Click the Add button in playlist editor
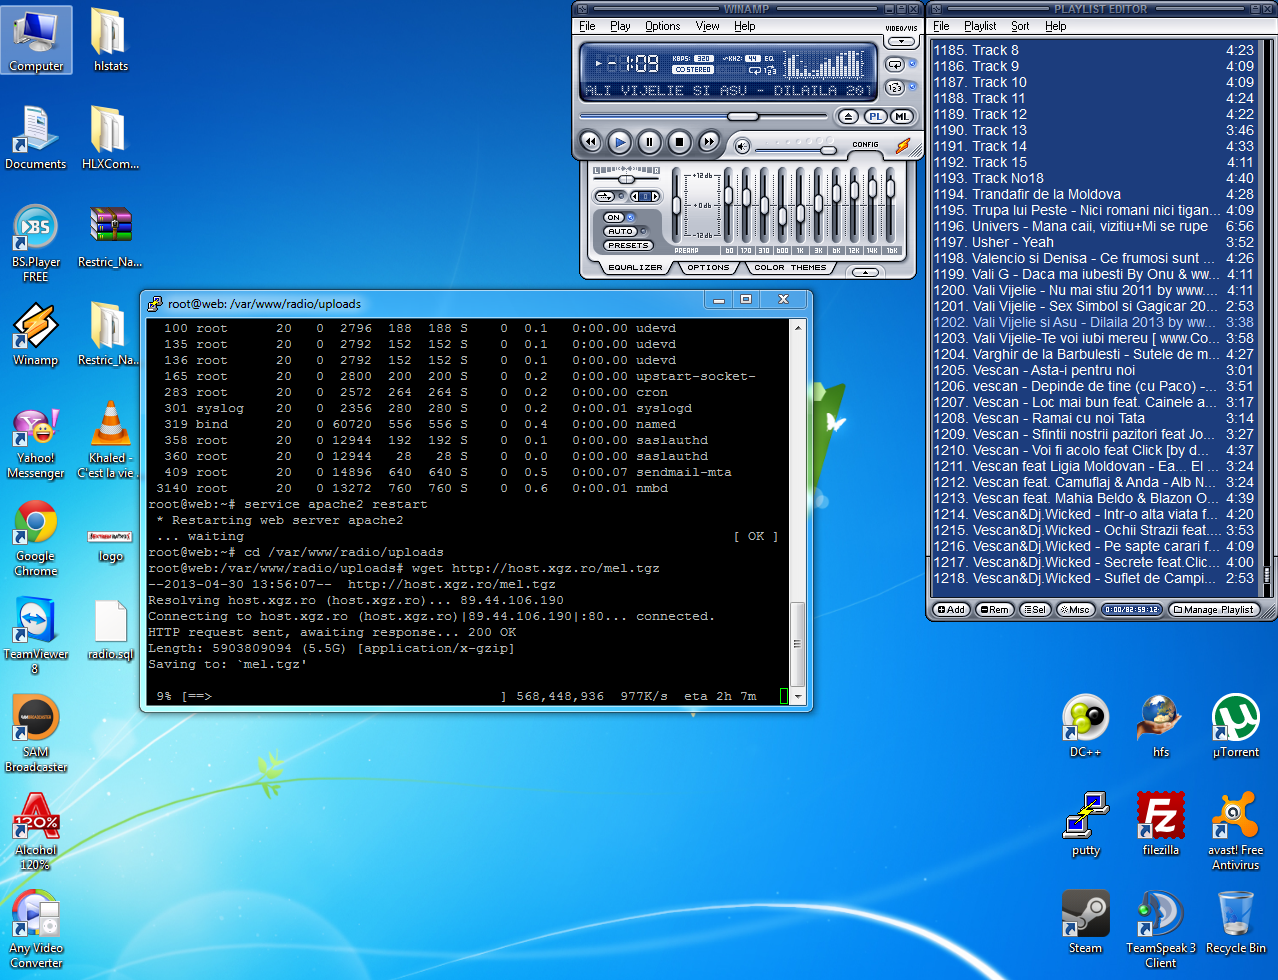Viewport: 1278px width, 980px height. click(x=951, y=609)
